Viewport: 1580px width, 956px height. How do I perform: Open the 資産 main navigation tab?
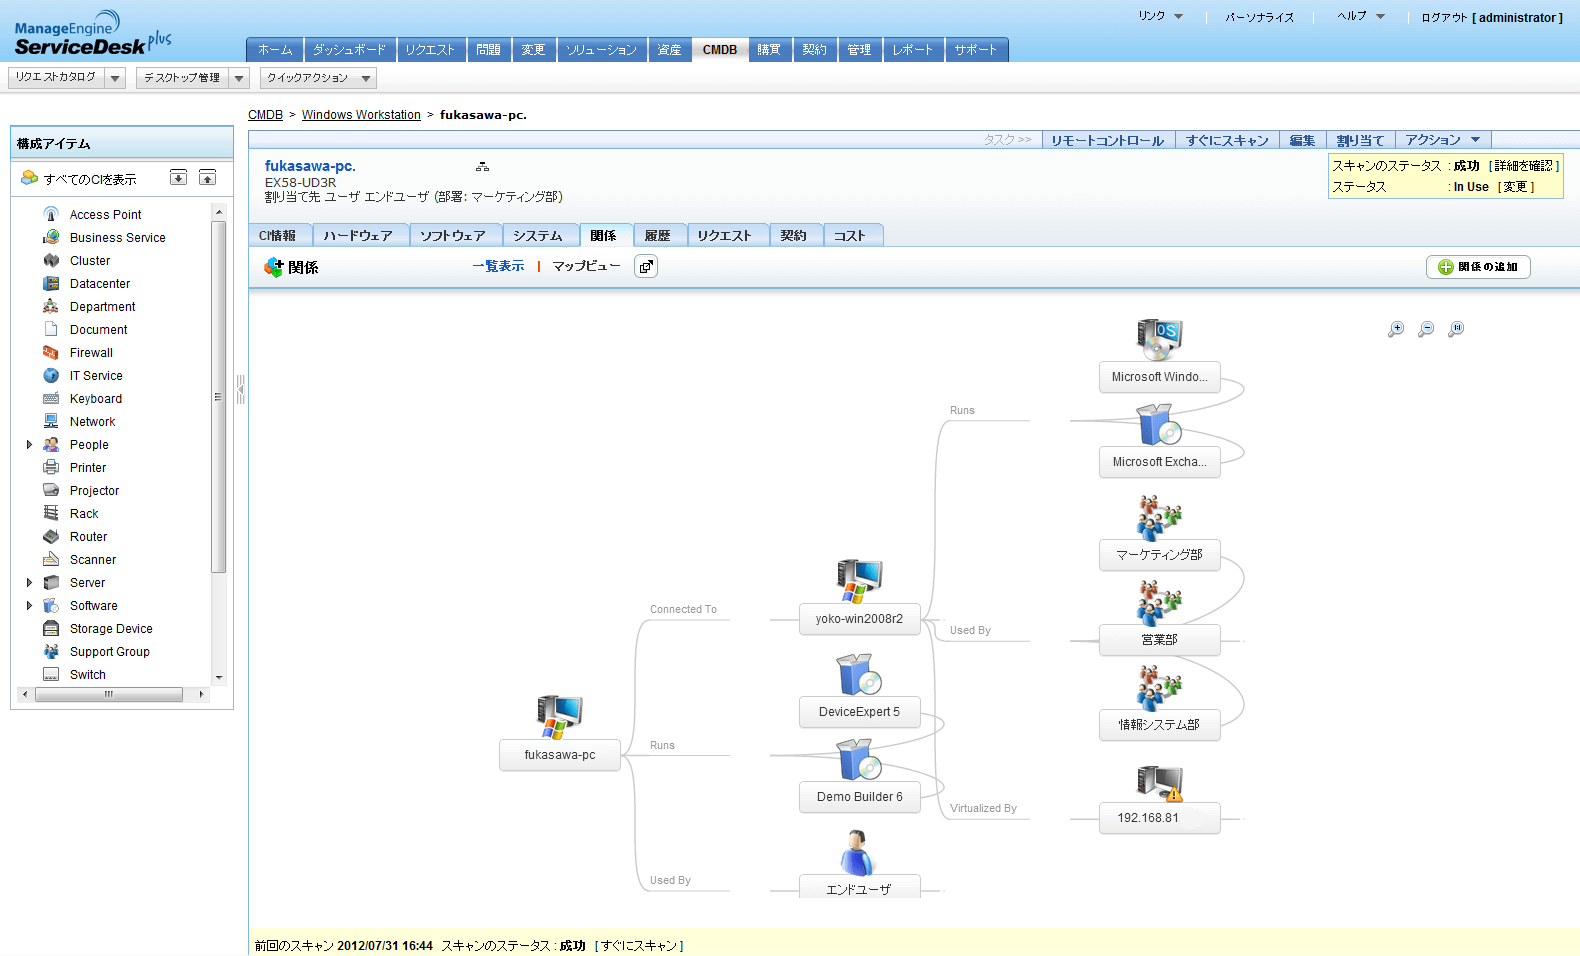[x=669, y=50]
